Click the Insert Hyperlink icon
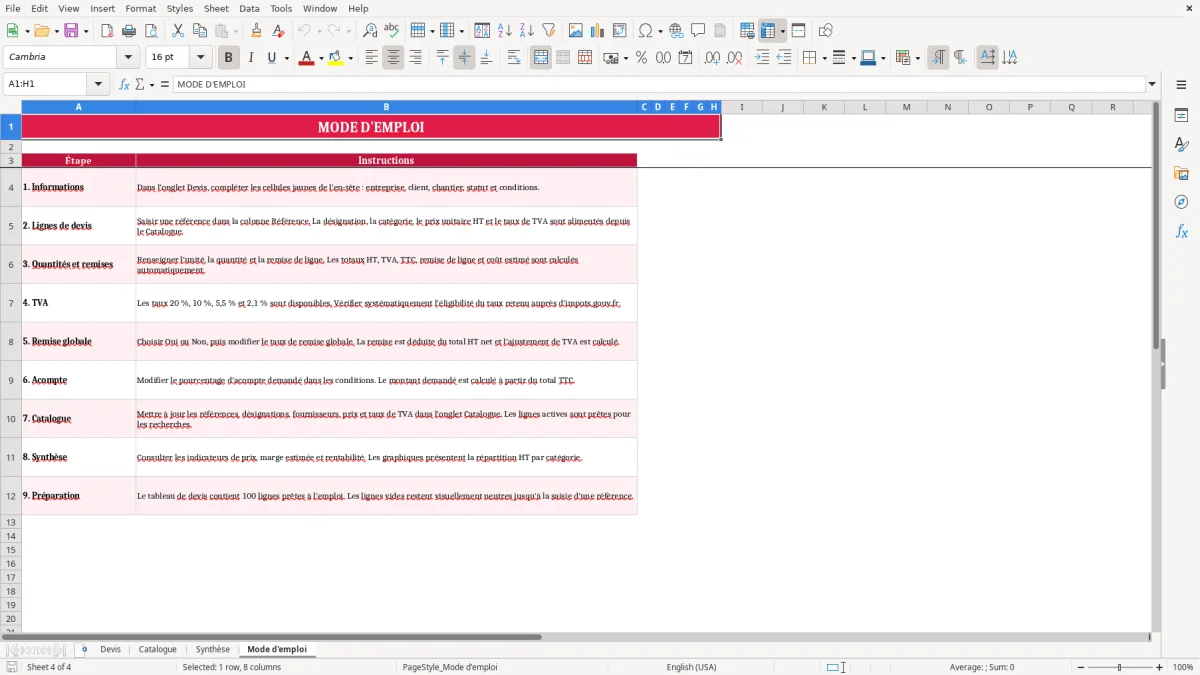1200x675 pixels. click(676, 31)
